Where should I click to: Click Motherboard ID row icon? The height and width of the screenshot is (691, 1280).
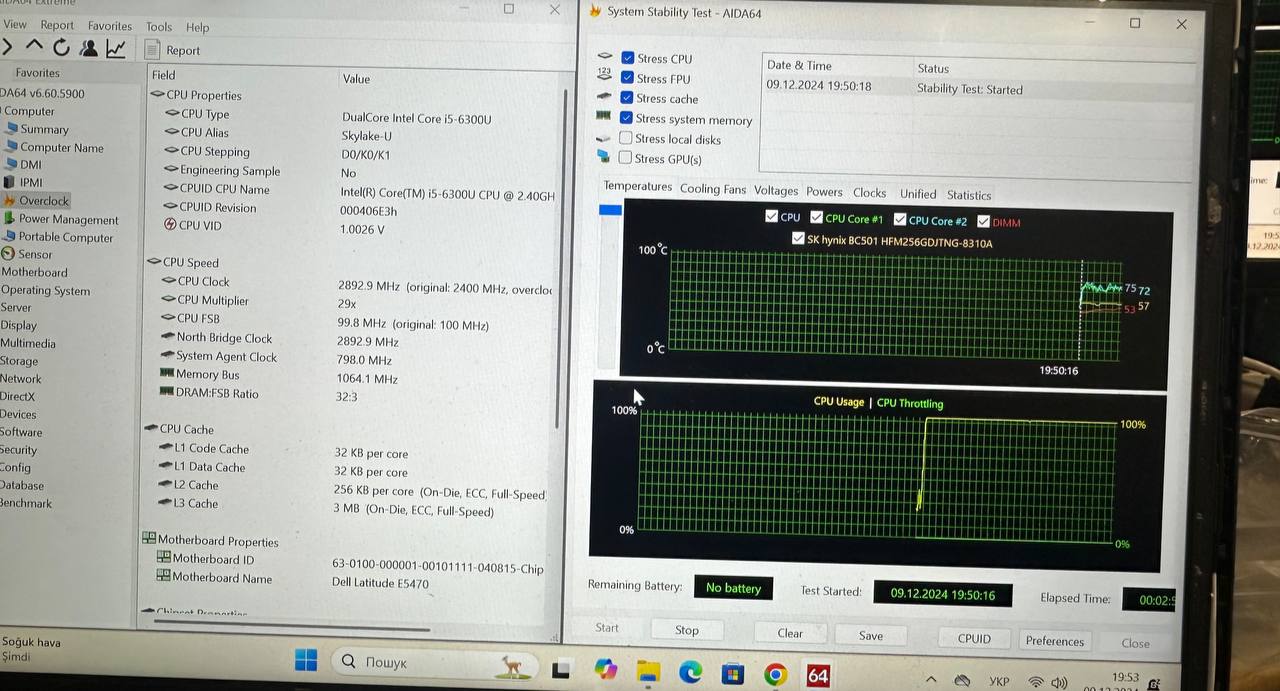coord(164,558)
